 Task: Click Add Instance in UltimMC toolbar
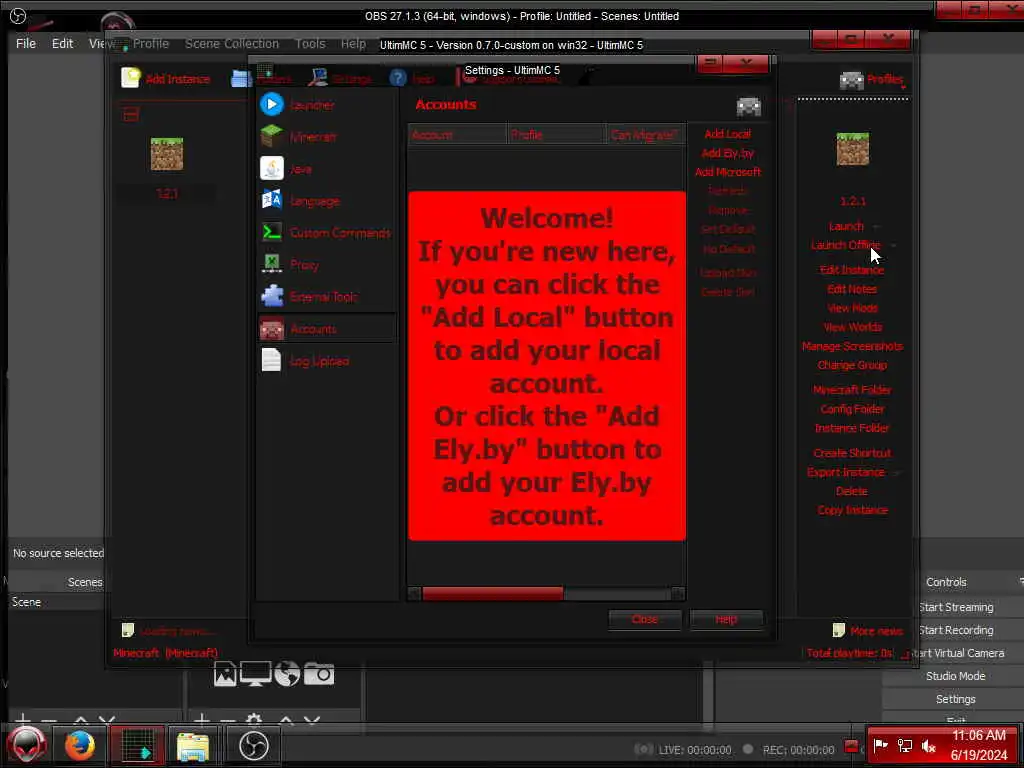point(166,78)
